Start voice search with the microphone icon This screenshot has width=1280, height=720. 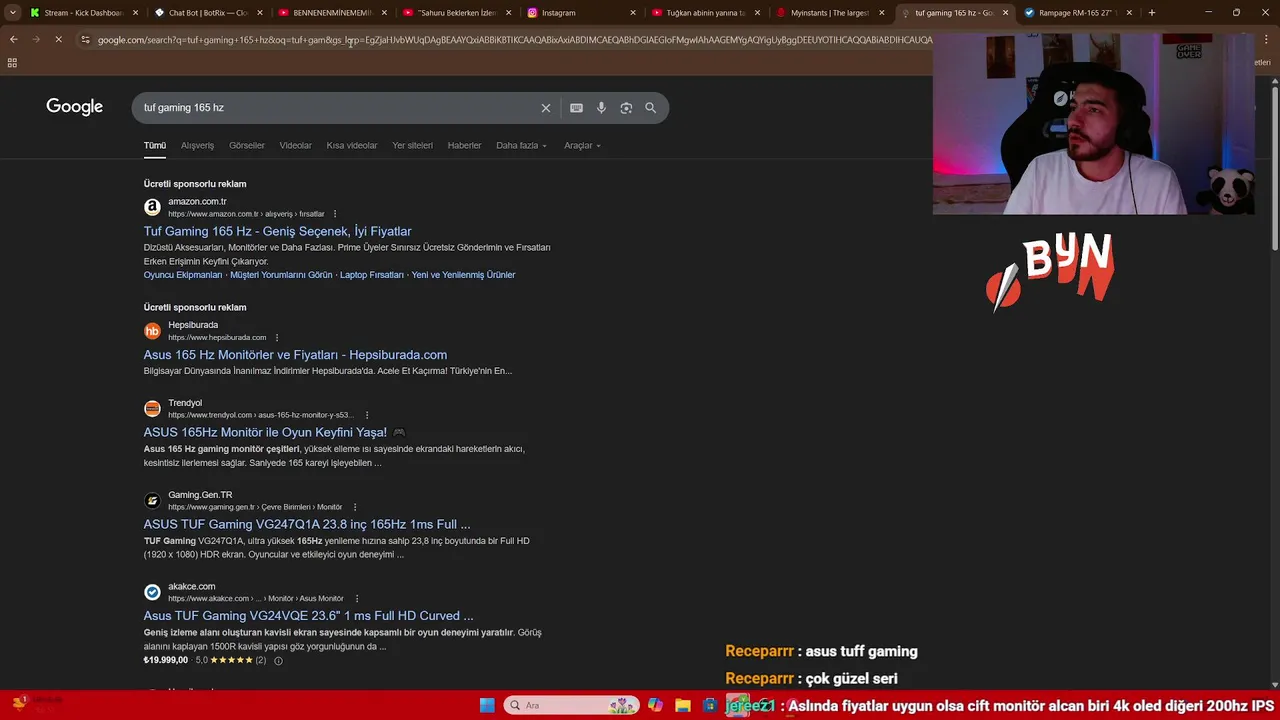click(x=601, y=108)
